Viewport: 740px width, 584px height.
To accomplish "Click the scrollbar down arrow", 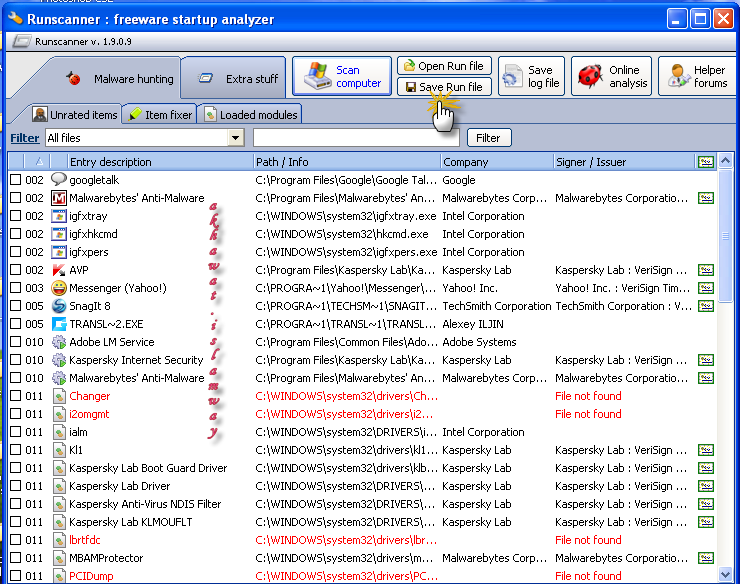I will pyautogui.click(x=725, y=574).
